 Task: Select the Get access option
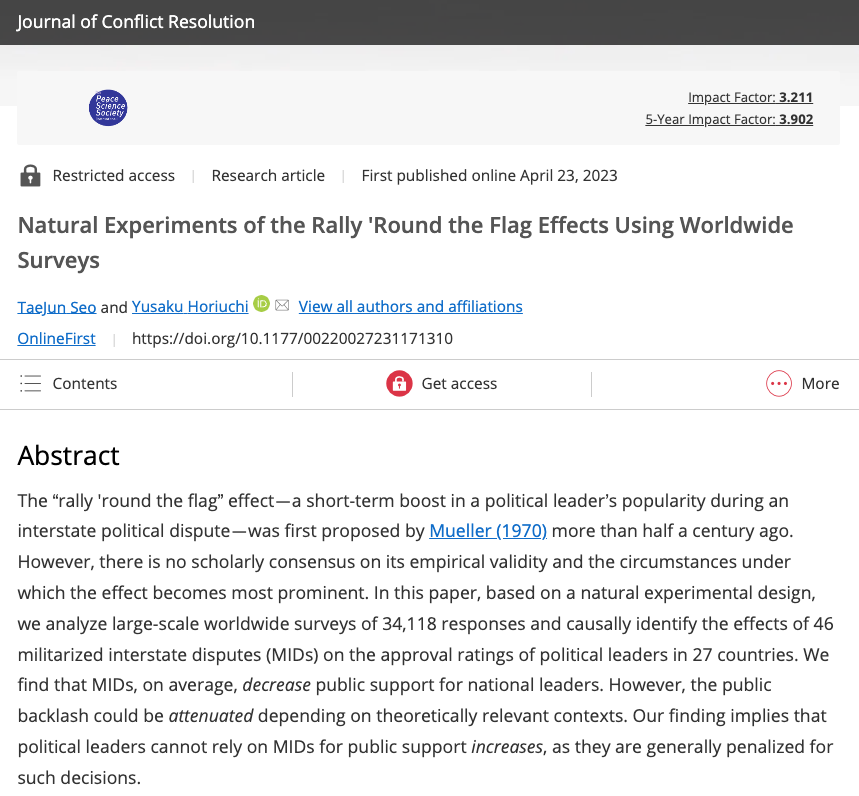(x=442, y=383)
